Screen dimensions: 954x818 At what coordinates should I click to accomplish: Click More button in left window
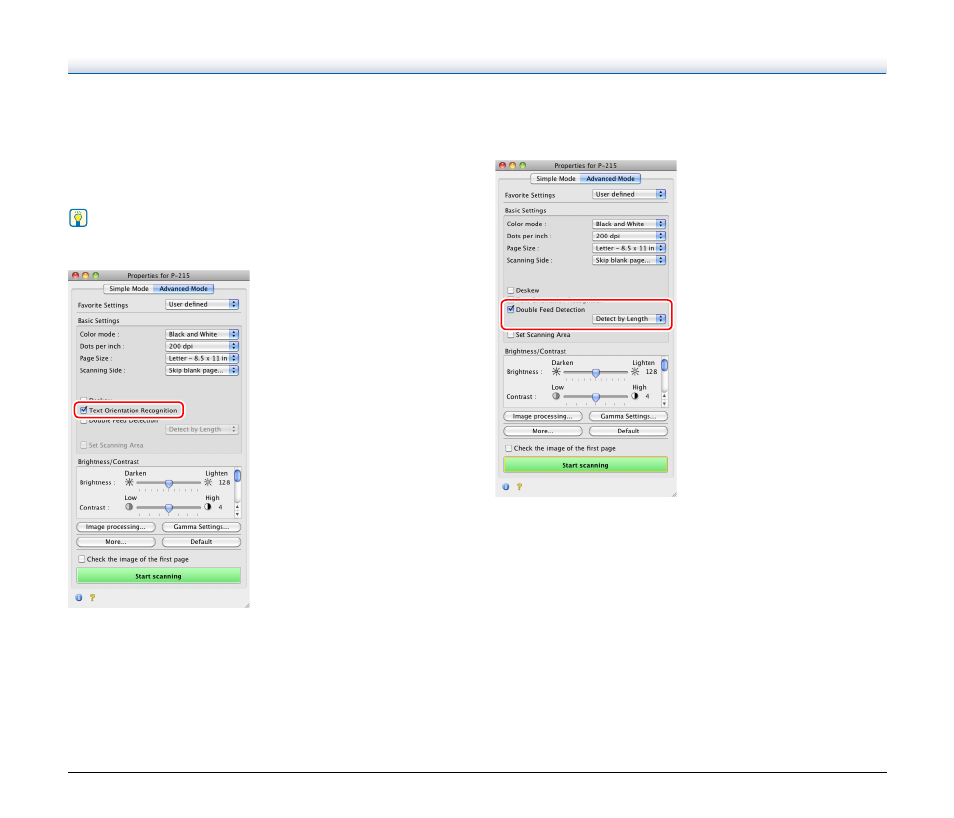coord(116,542)
